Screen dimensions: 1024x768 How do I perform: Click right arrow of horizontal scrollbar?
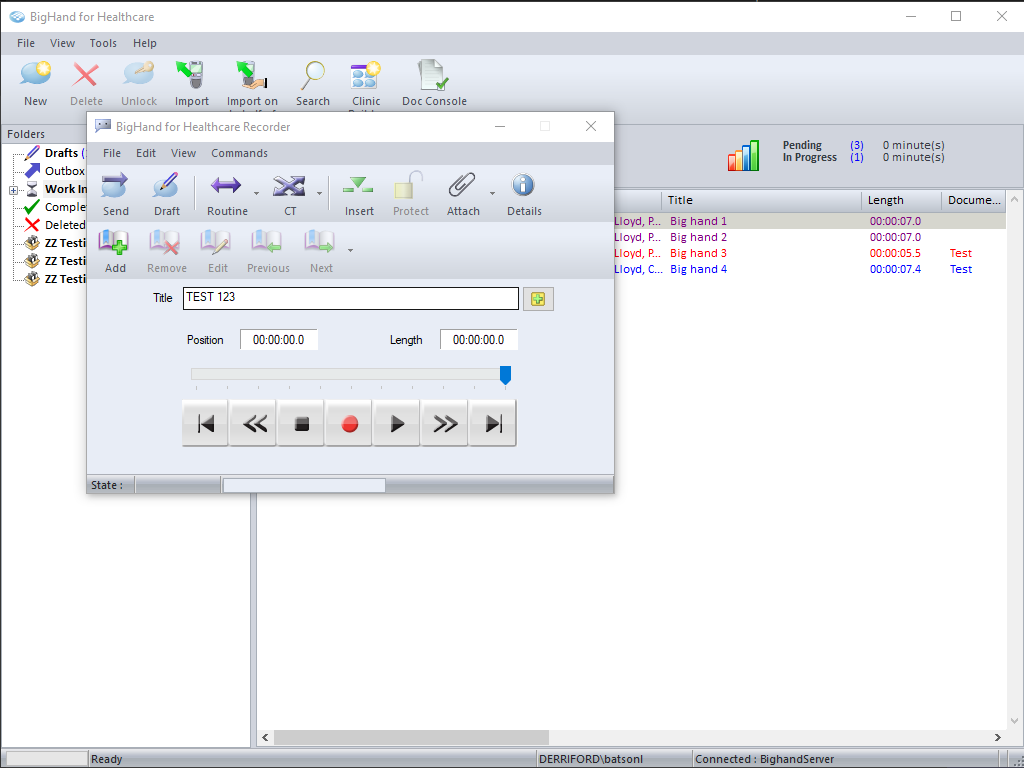coord(998,737)
